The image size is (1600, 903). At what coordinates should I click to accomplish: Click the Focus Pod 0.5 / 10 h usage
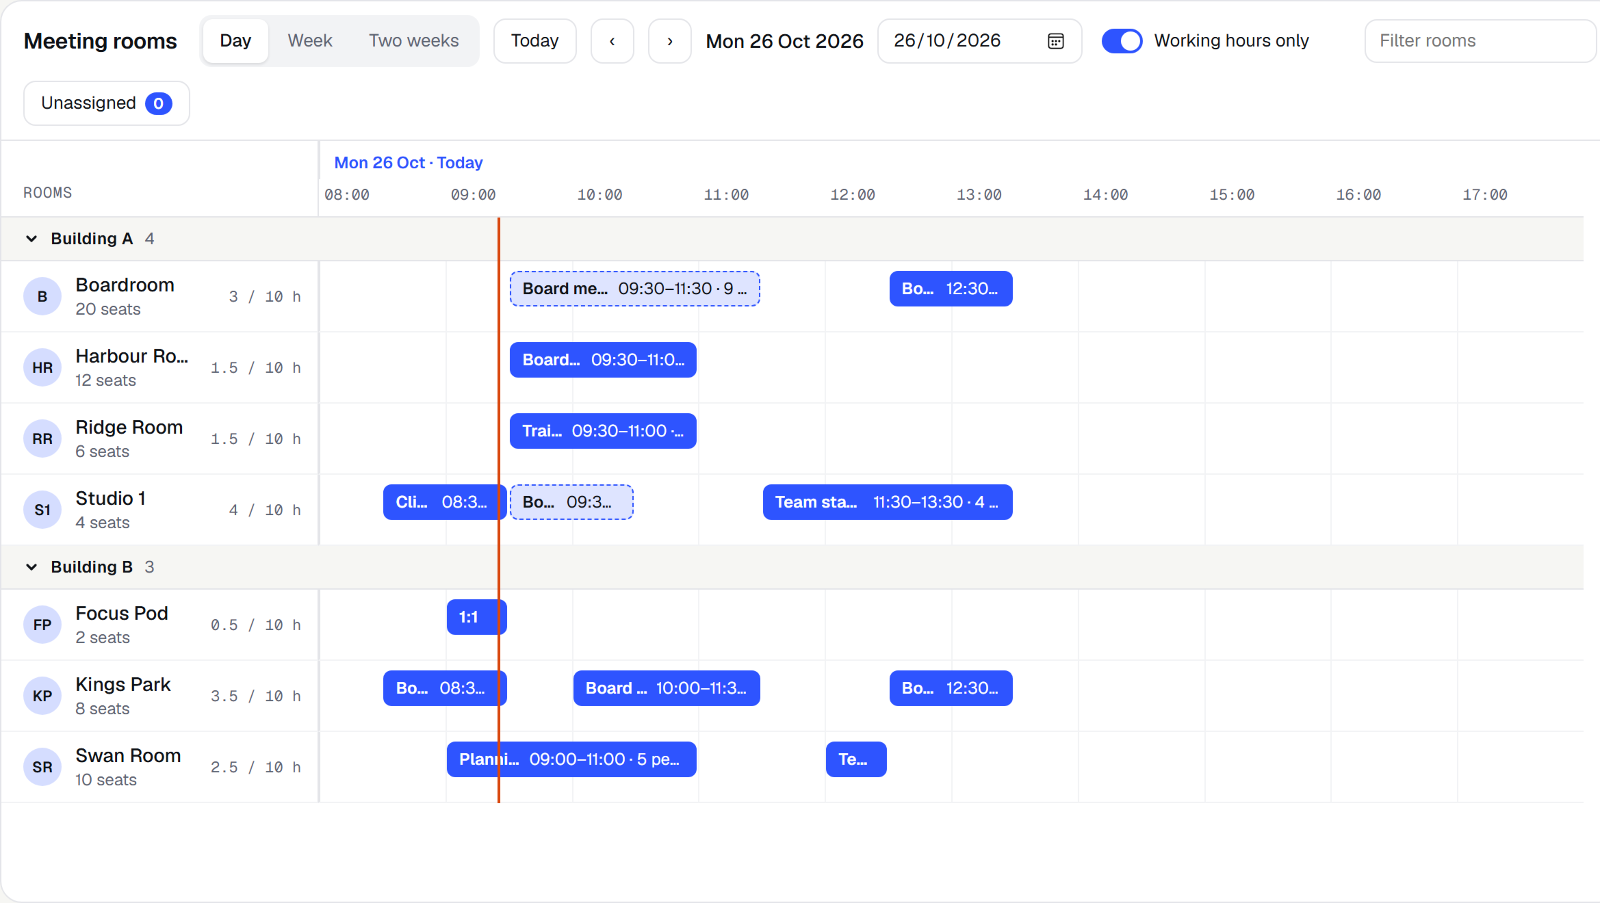tap(256, 625)
